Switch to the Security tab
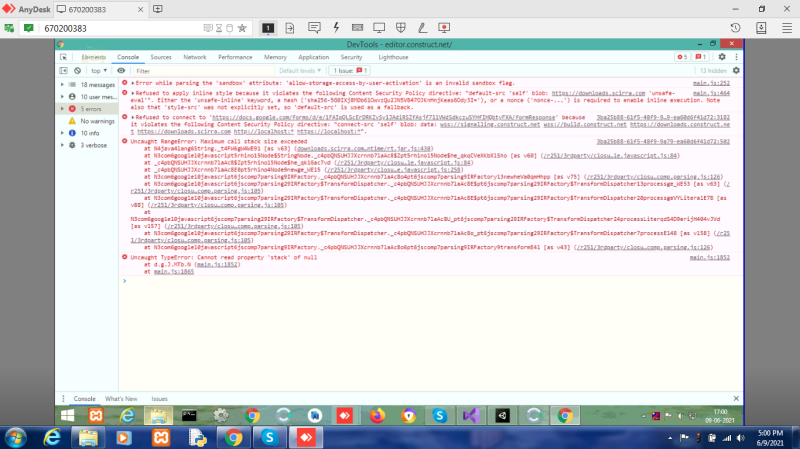Screen dimensions: 800x449 [x=351, y=57]
